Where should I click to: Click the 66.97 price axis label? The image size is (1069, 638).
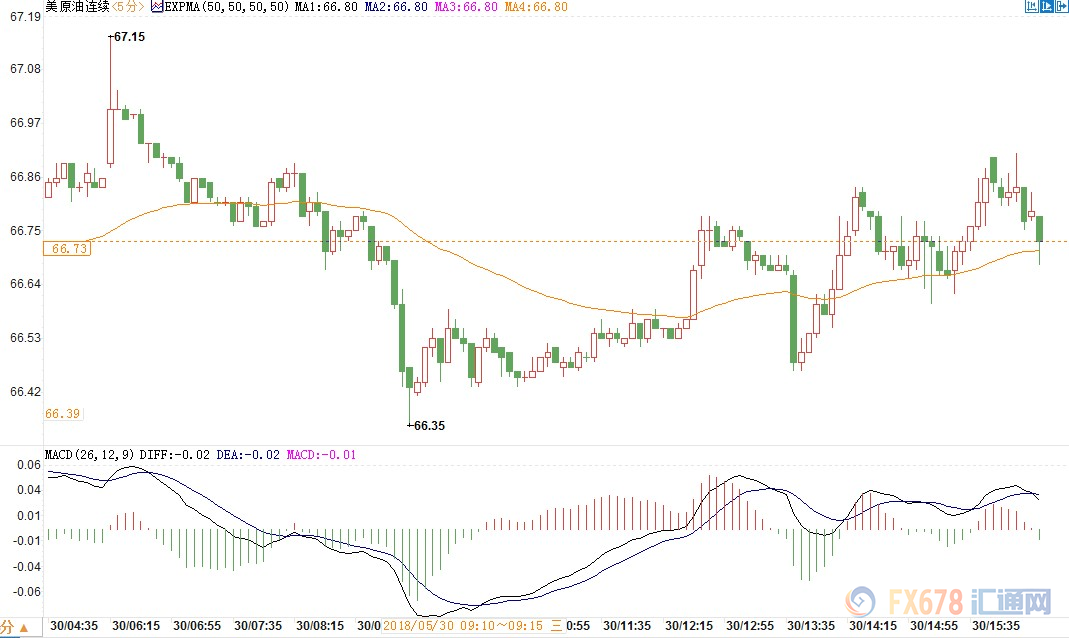(x=26, y=123)
